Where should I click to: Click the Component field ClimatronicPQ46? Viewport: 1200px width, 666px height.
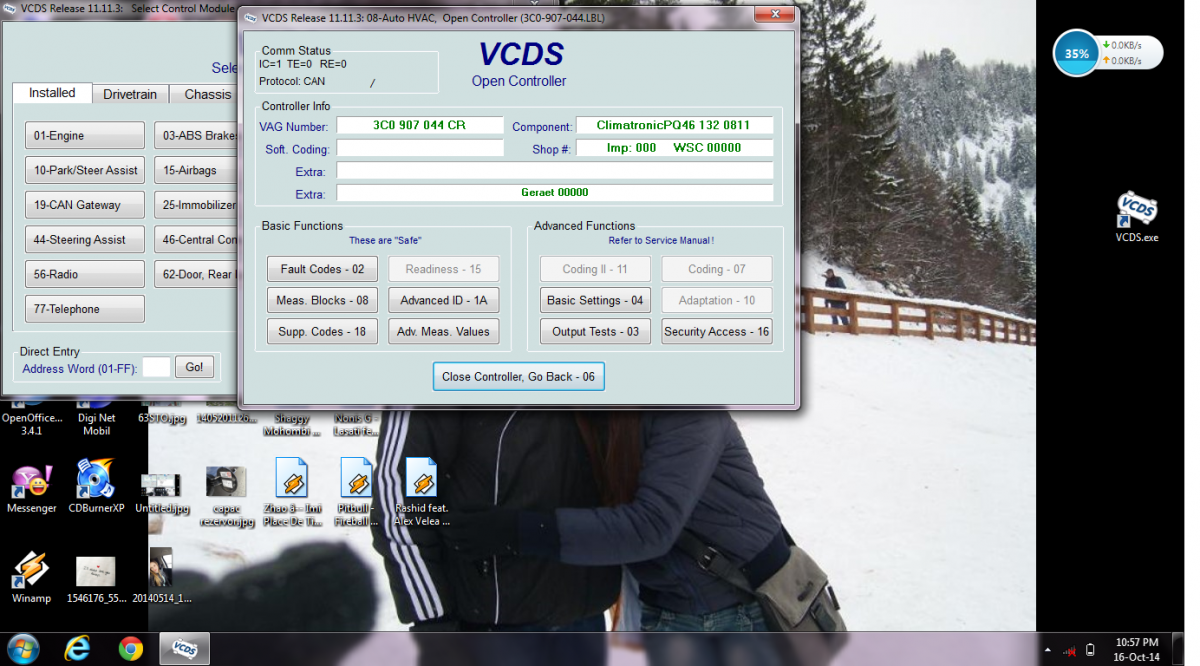pyautogui.click(x=674, y=125)
